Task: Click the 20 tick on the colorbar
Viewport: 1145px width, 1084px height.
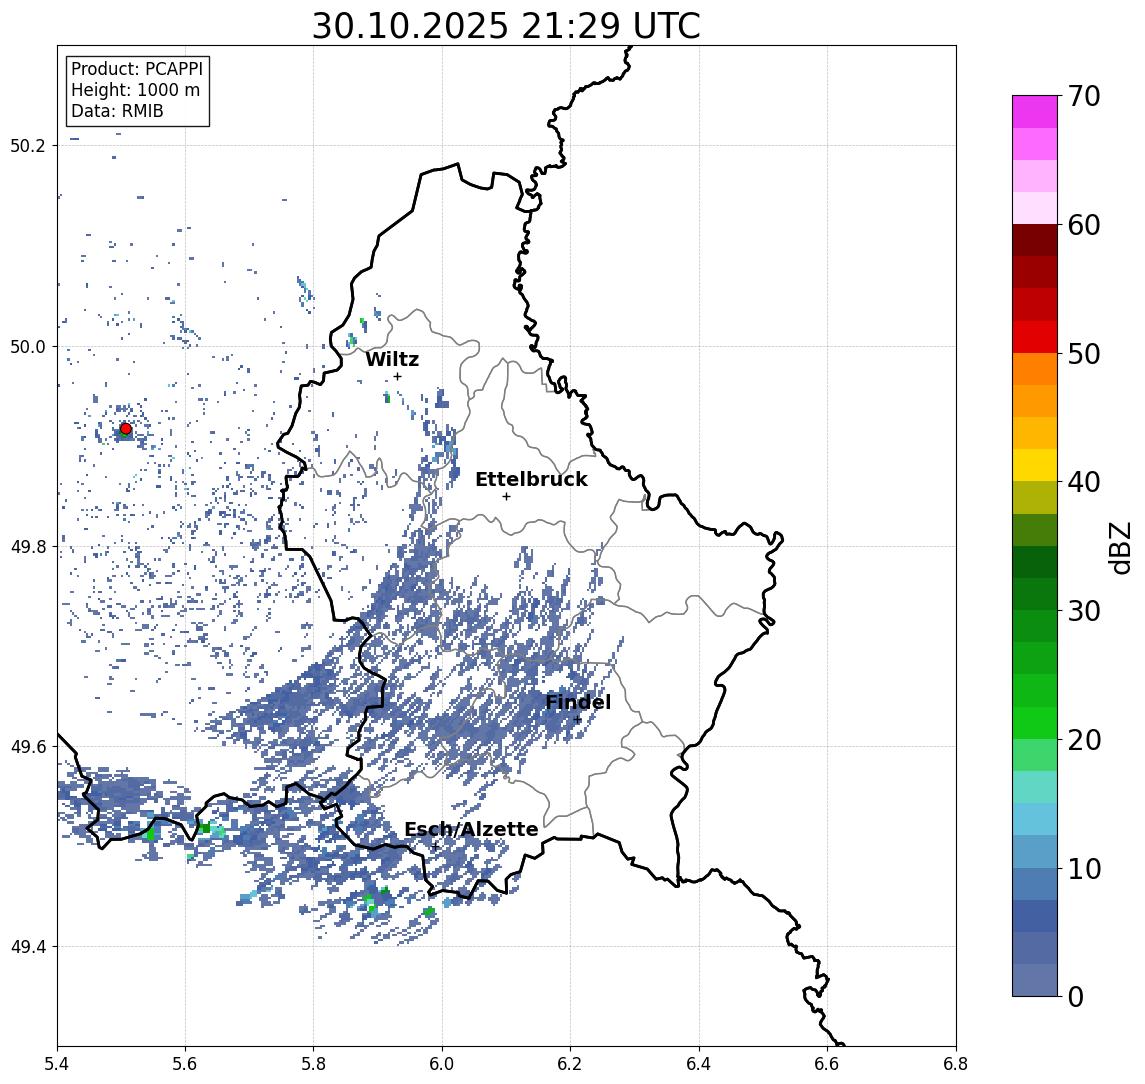Action: click(x=1084, y=739)
